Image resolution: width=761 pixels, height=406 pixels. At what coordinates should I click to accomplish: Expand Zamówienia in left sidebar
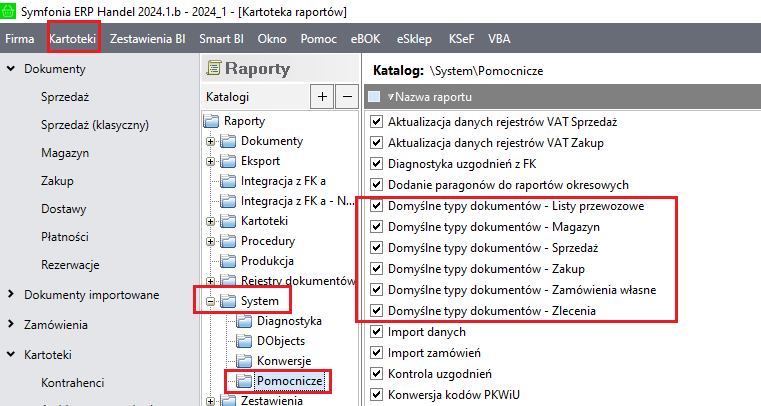11,325
